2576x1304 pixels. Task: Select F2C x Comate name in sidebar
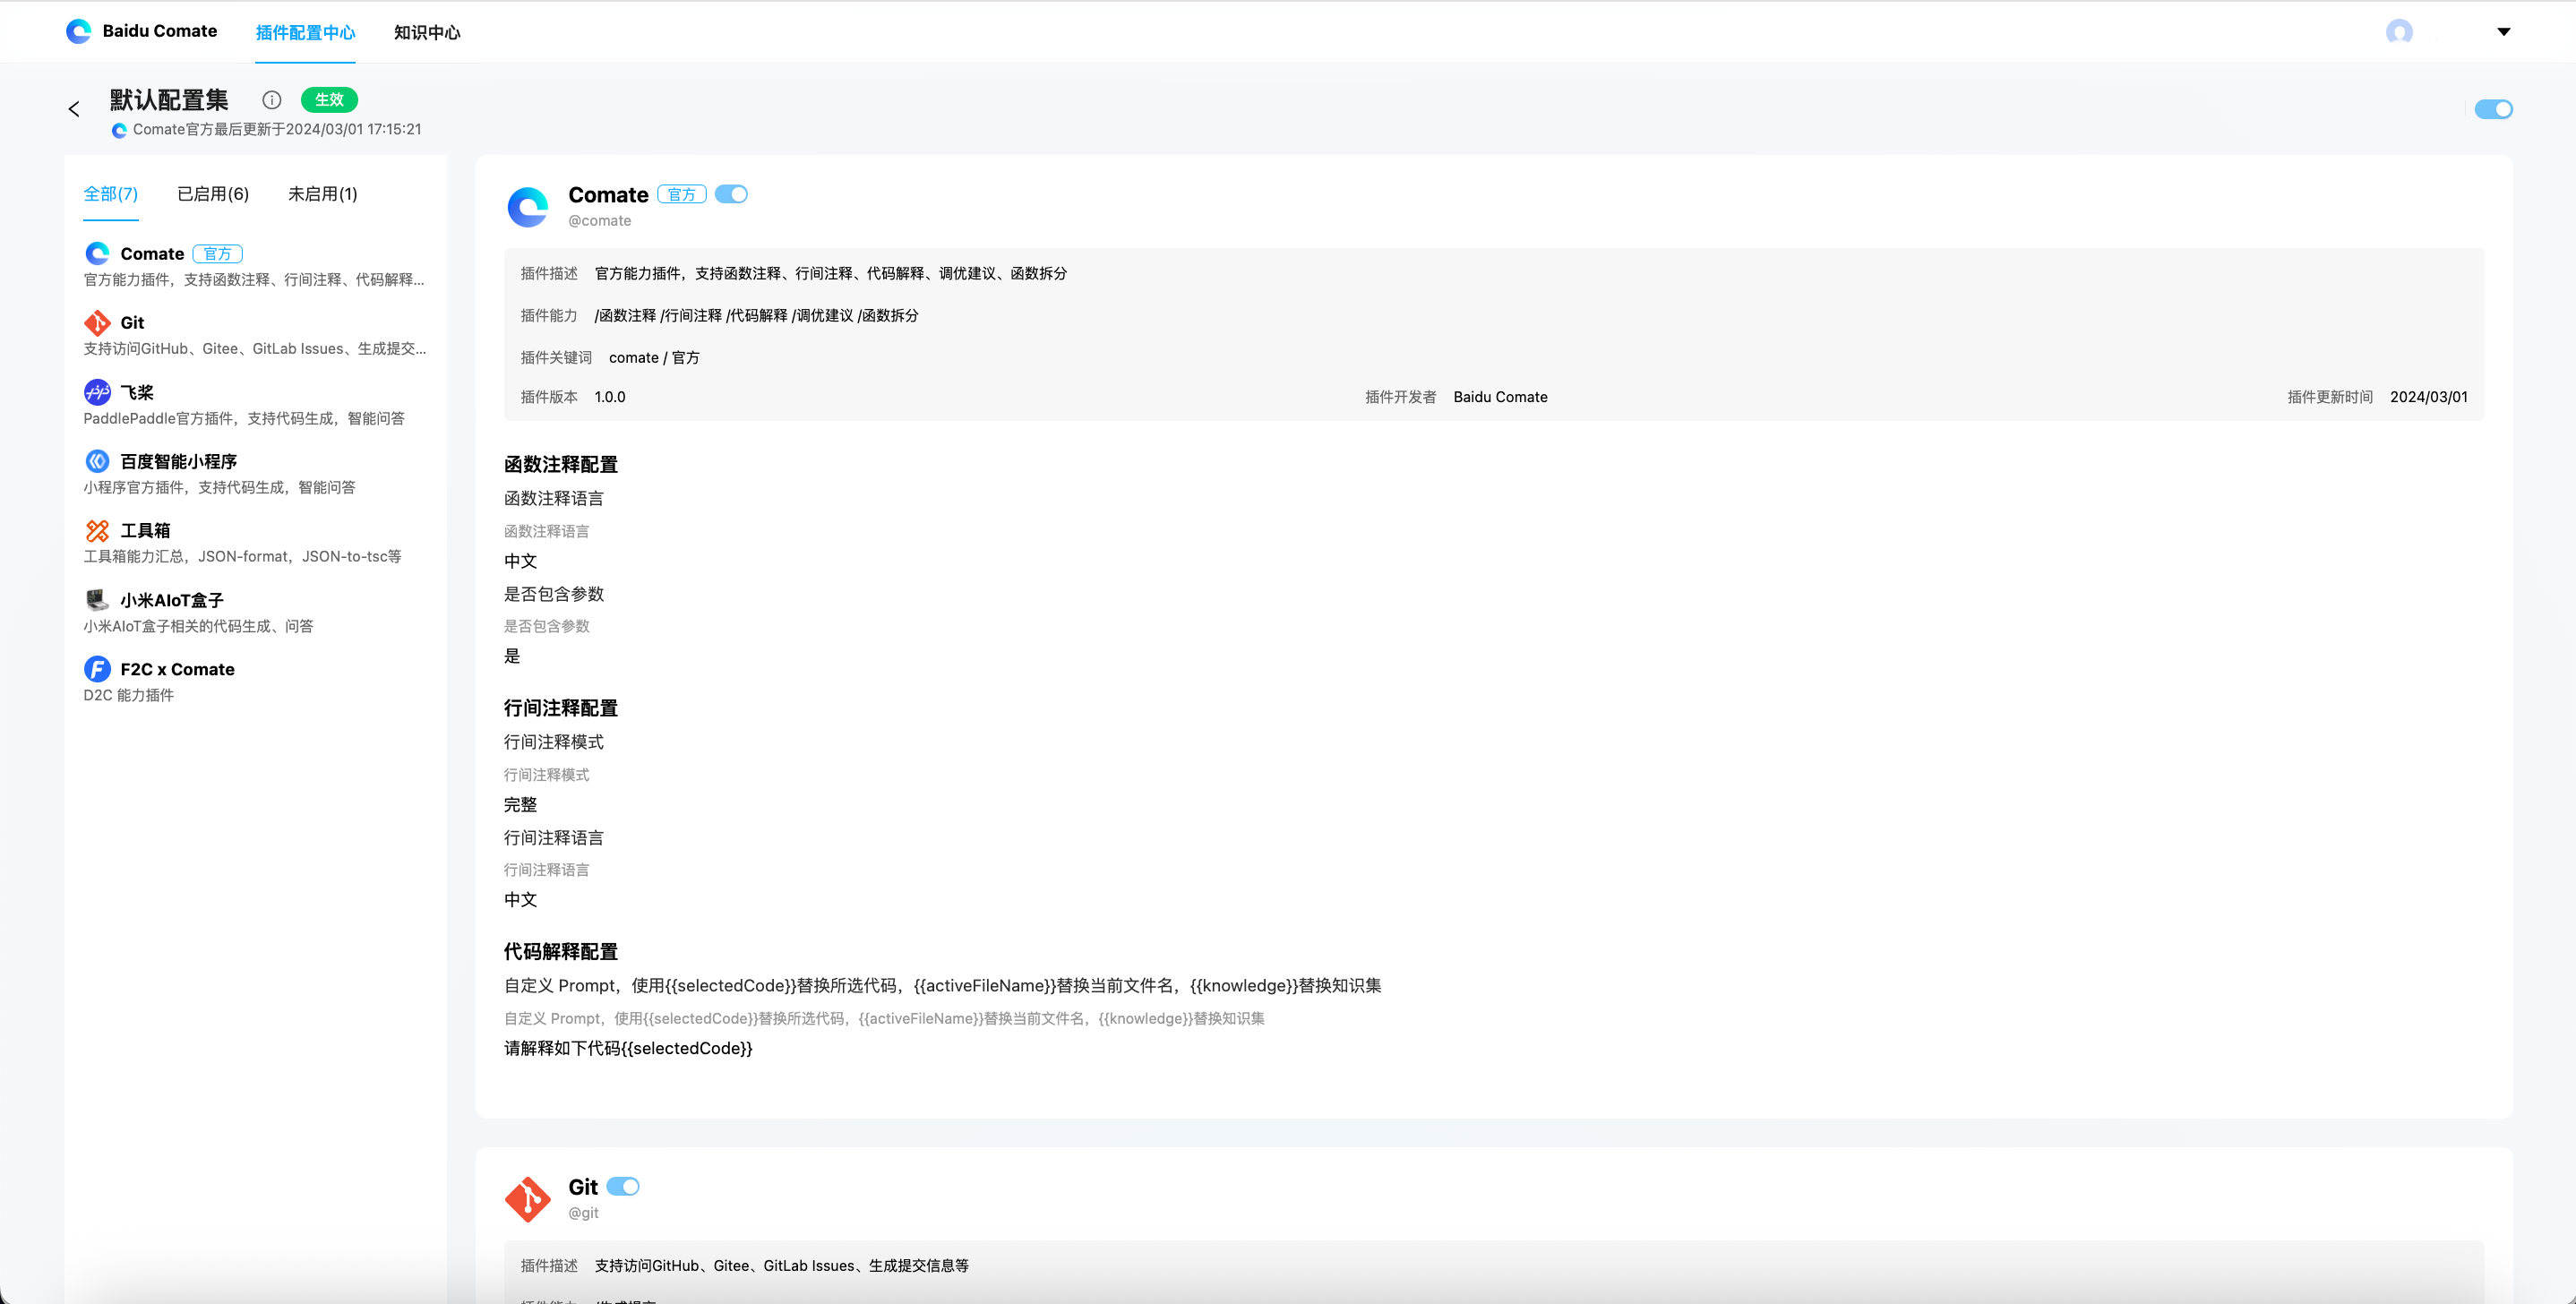[x=177, y=669]
